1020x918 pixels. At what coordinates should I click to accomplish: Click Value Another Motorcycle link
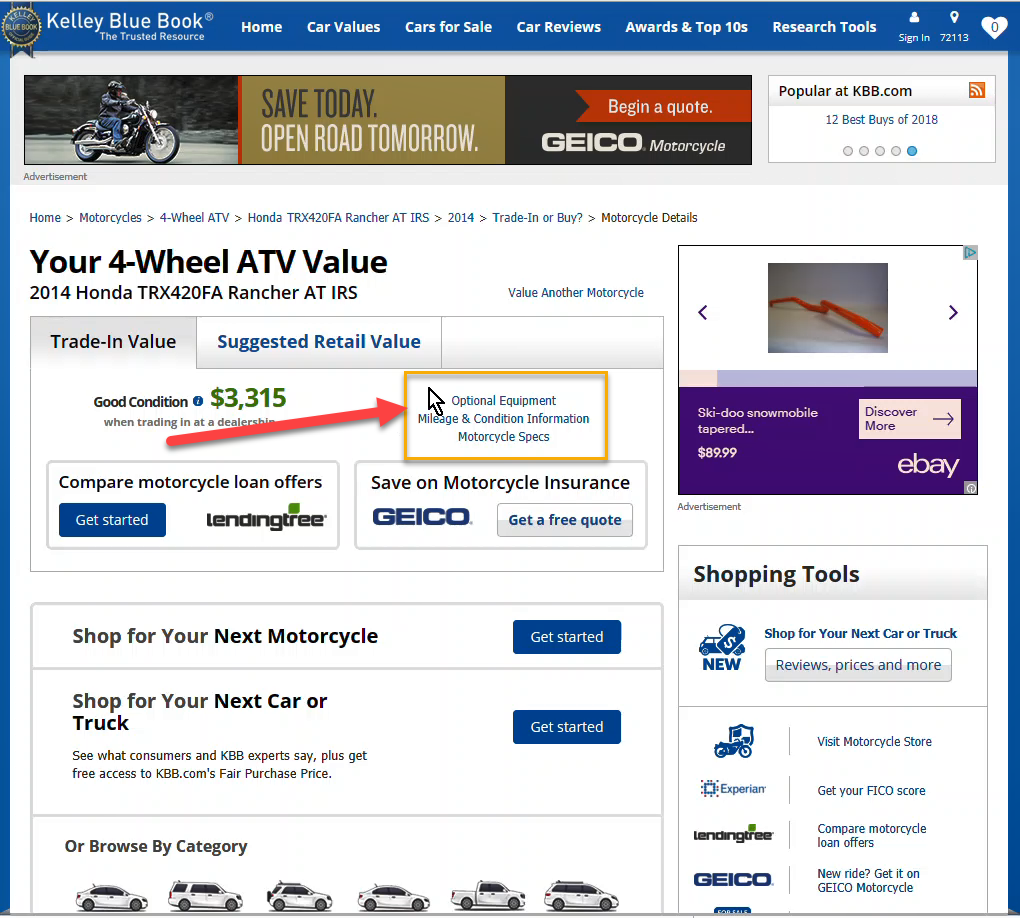click(x=576, y=293)
